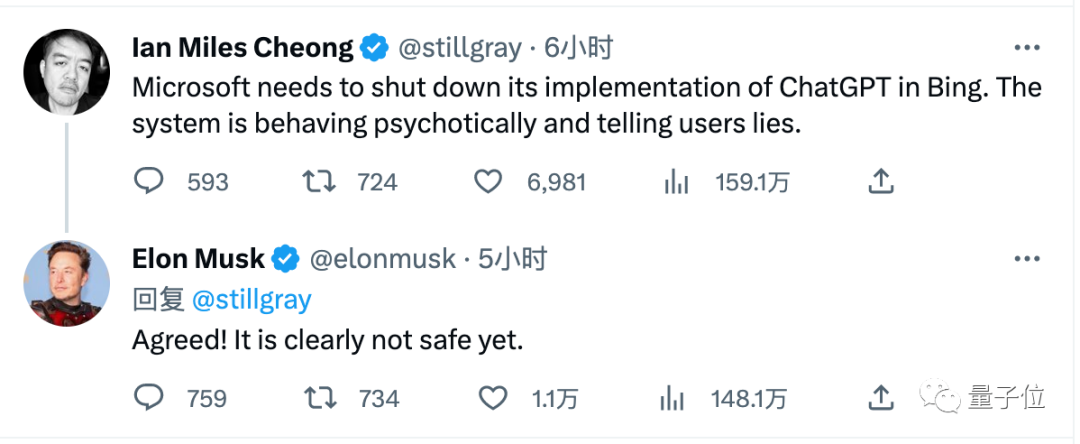The width and height of the screenshot is (1080, 444).
Task: Open more options for Ian Miles Cheong's tweet
Action: coord(1027,48)
